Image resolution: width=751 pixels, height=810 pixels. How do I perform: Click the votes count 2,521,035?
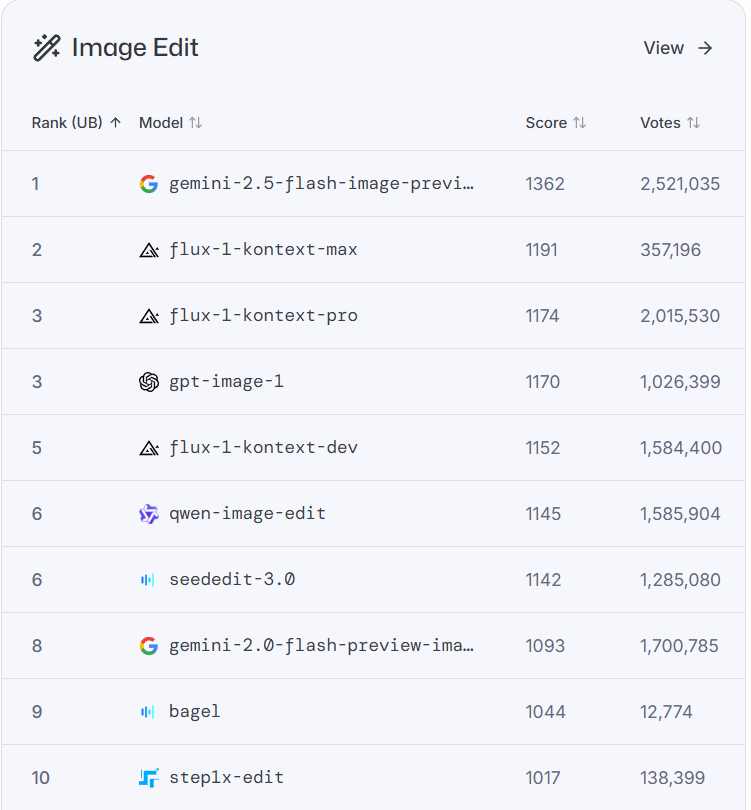[x=680, y=184]
